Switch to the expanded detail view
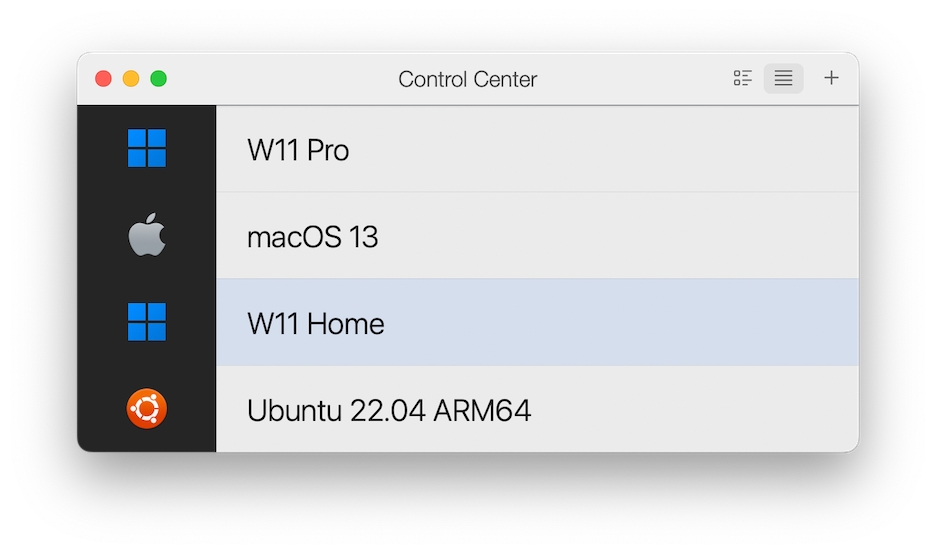This screenshot has height=554, width=936. pos(742,78)
